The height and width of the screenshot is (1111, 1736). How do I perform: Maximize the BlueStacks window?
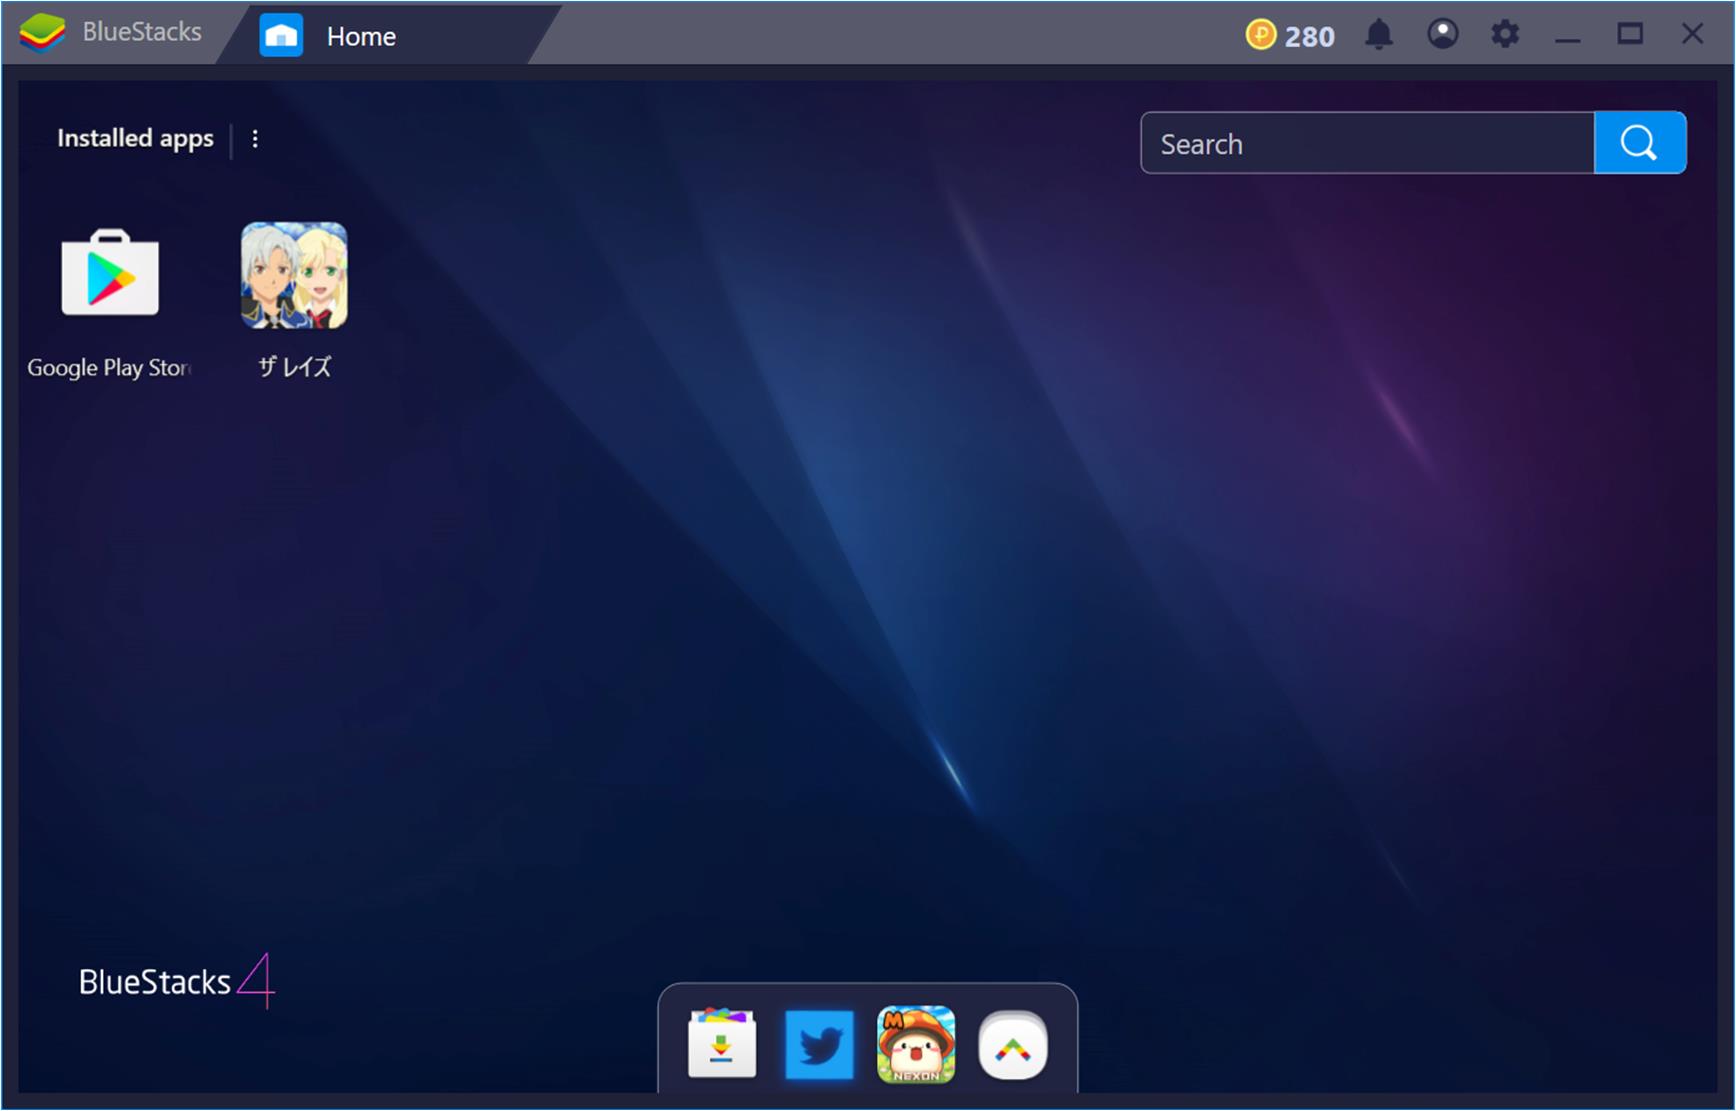tap(1630, 34)
